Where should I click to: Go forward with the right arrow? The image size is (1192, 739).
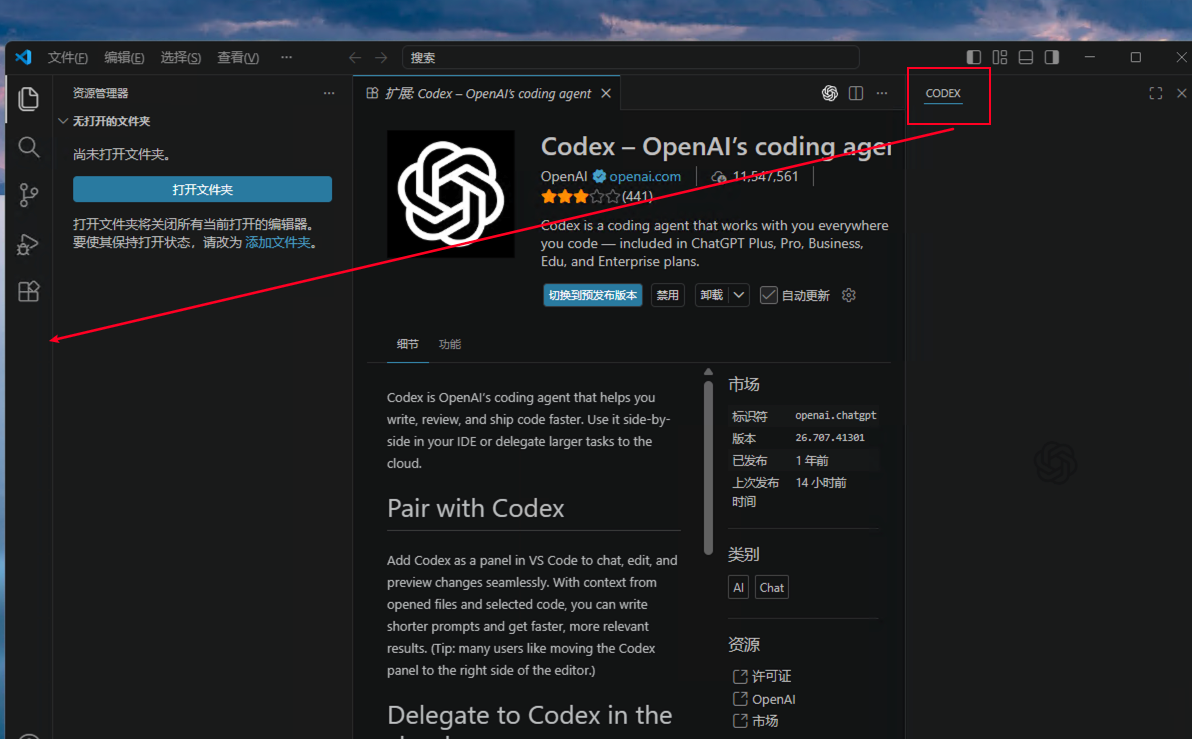tap(381, 58)
